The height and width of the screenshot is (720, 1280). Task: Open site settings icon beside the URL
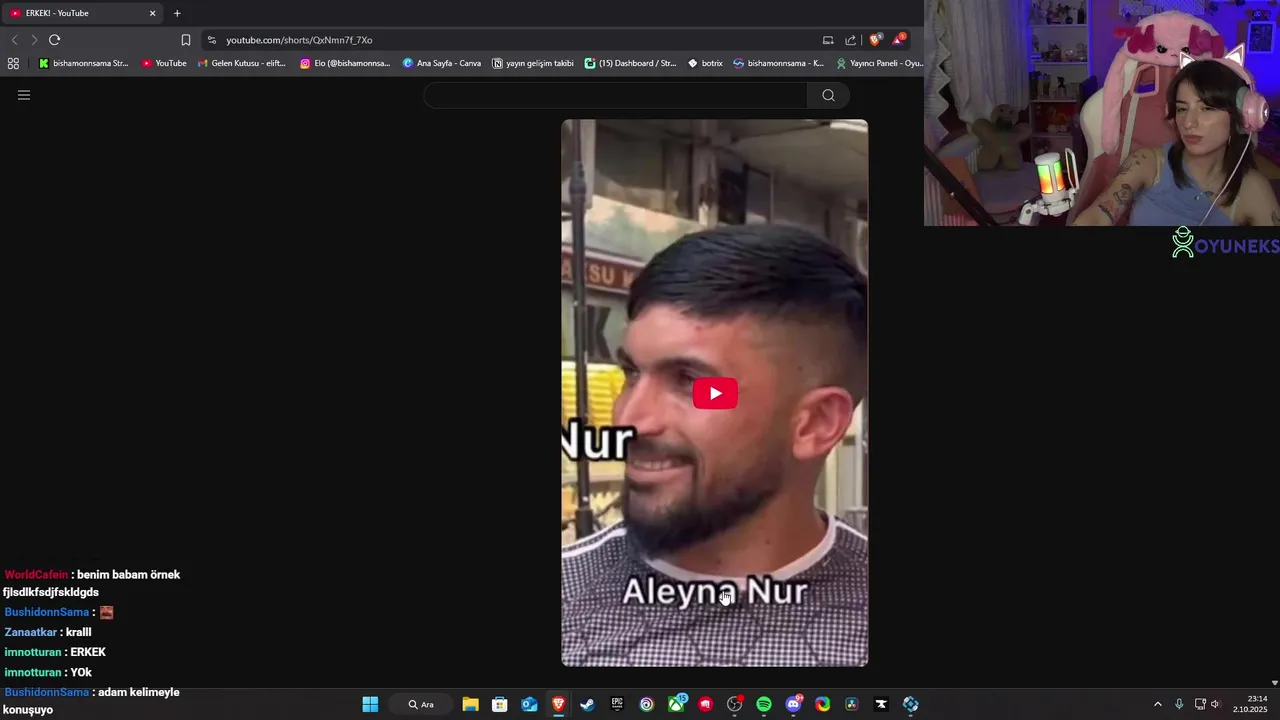(211, 40)
